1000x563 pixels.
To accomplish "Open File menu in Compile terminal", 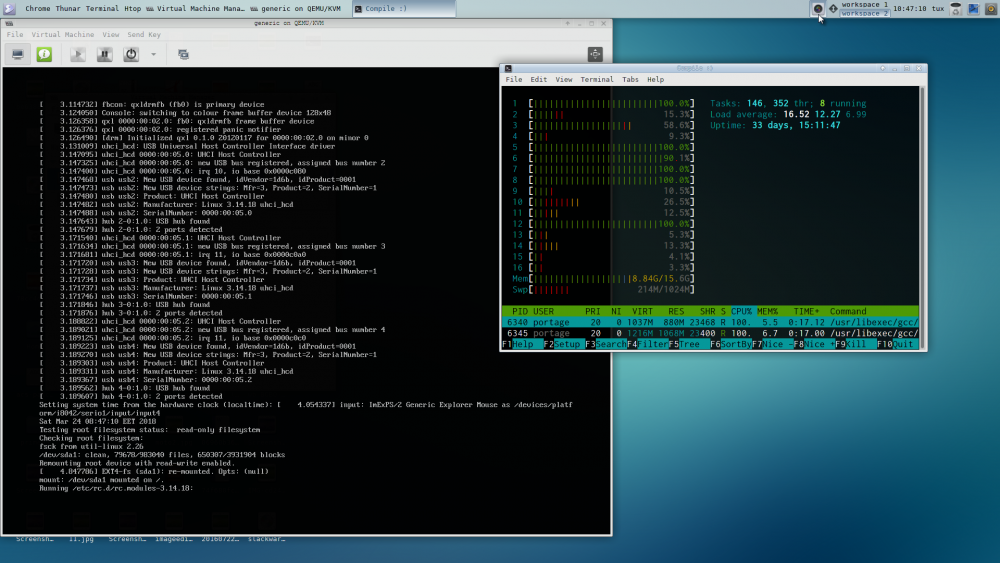I will (513, 80).
